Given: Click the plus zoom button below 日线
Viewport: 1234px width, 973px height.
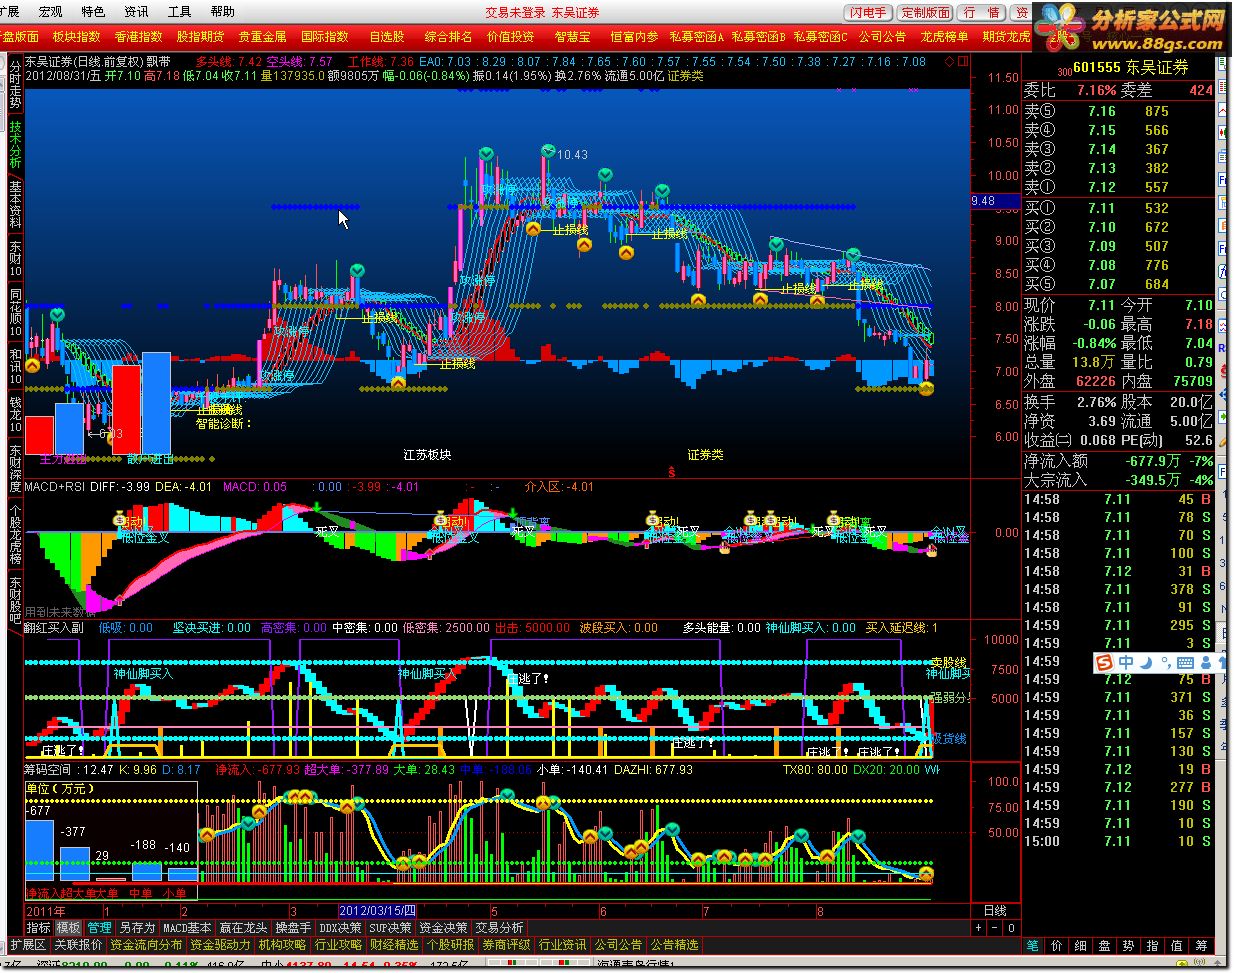Looking at the screenshot, I should [980, 928].
